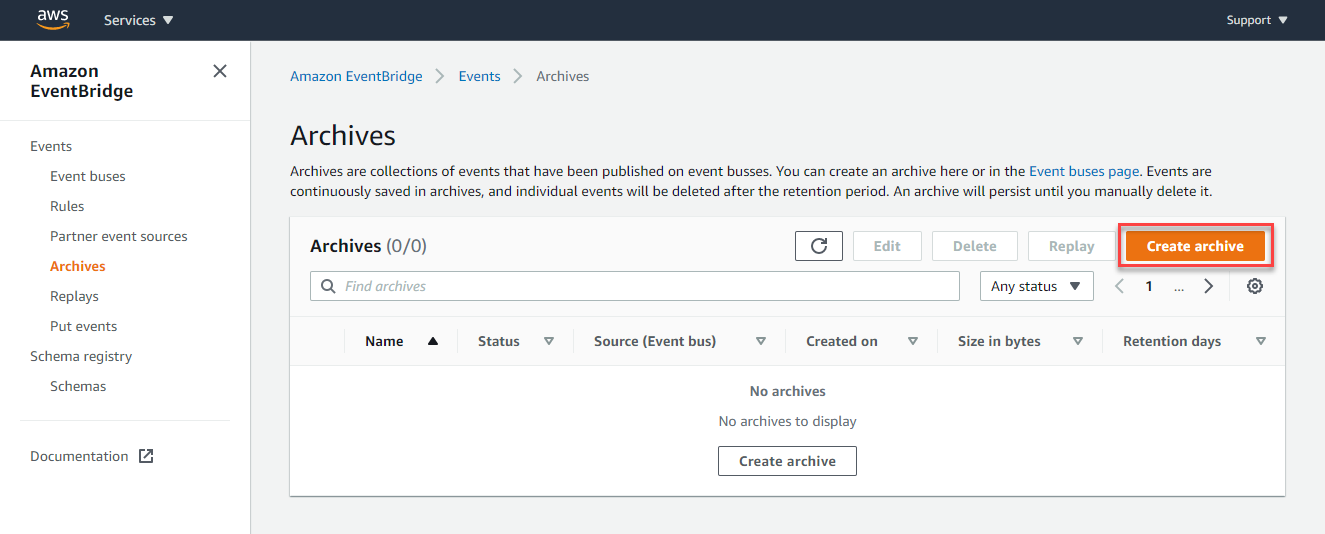This screenshot has width=1325, height=534.
Task: Open the Event buses page link
Action: point(1084,171)
